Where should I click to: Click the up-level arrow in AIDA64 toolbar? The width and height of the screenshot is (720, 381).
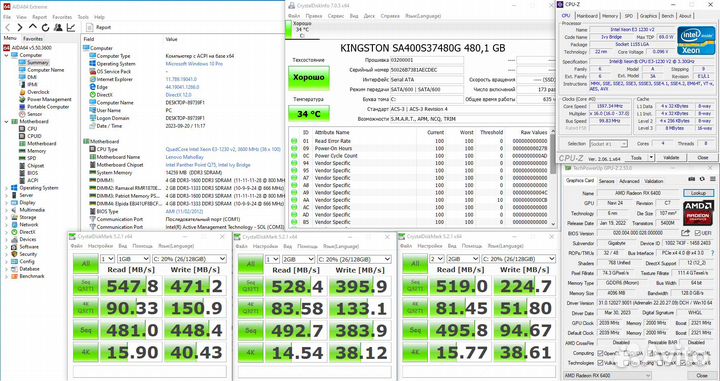coord(33,28)
